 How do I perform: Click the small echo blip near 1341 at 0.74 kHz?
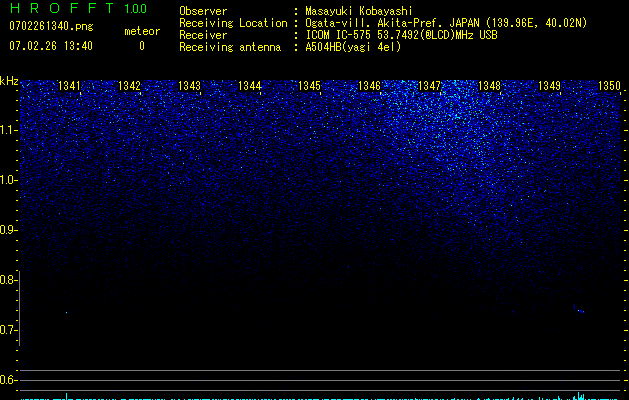pos(67,312)
